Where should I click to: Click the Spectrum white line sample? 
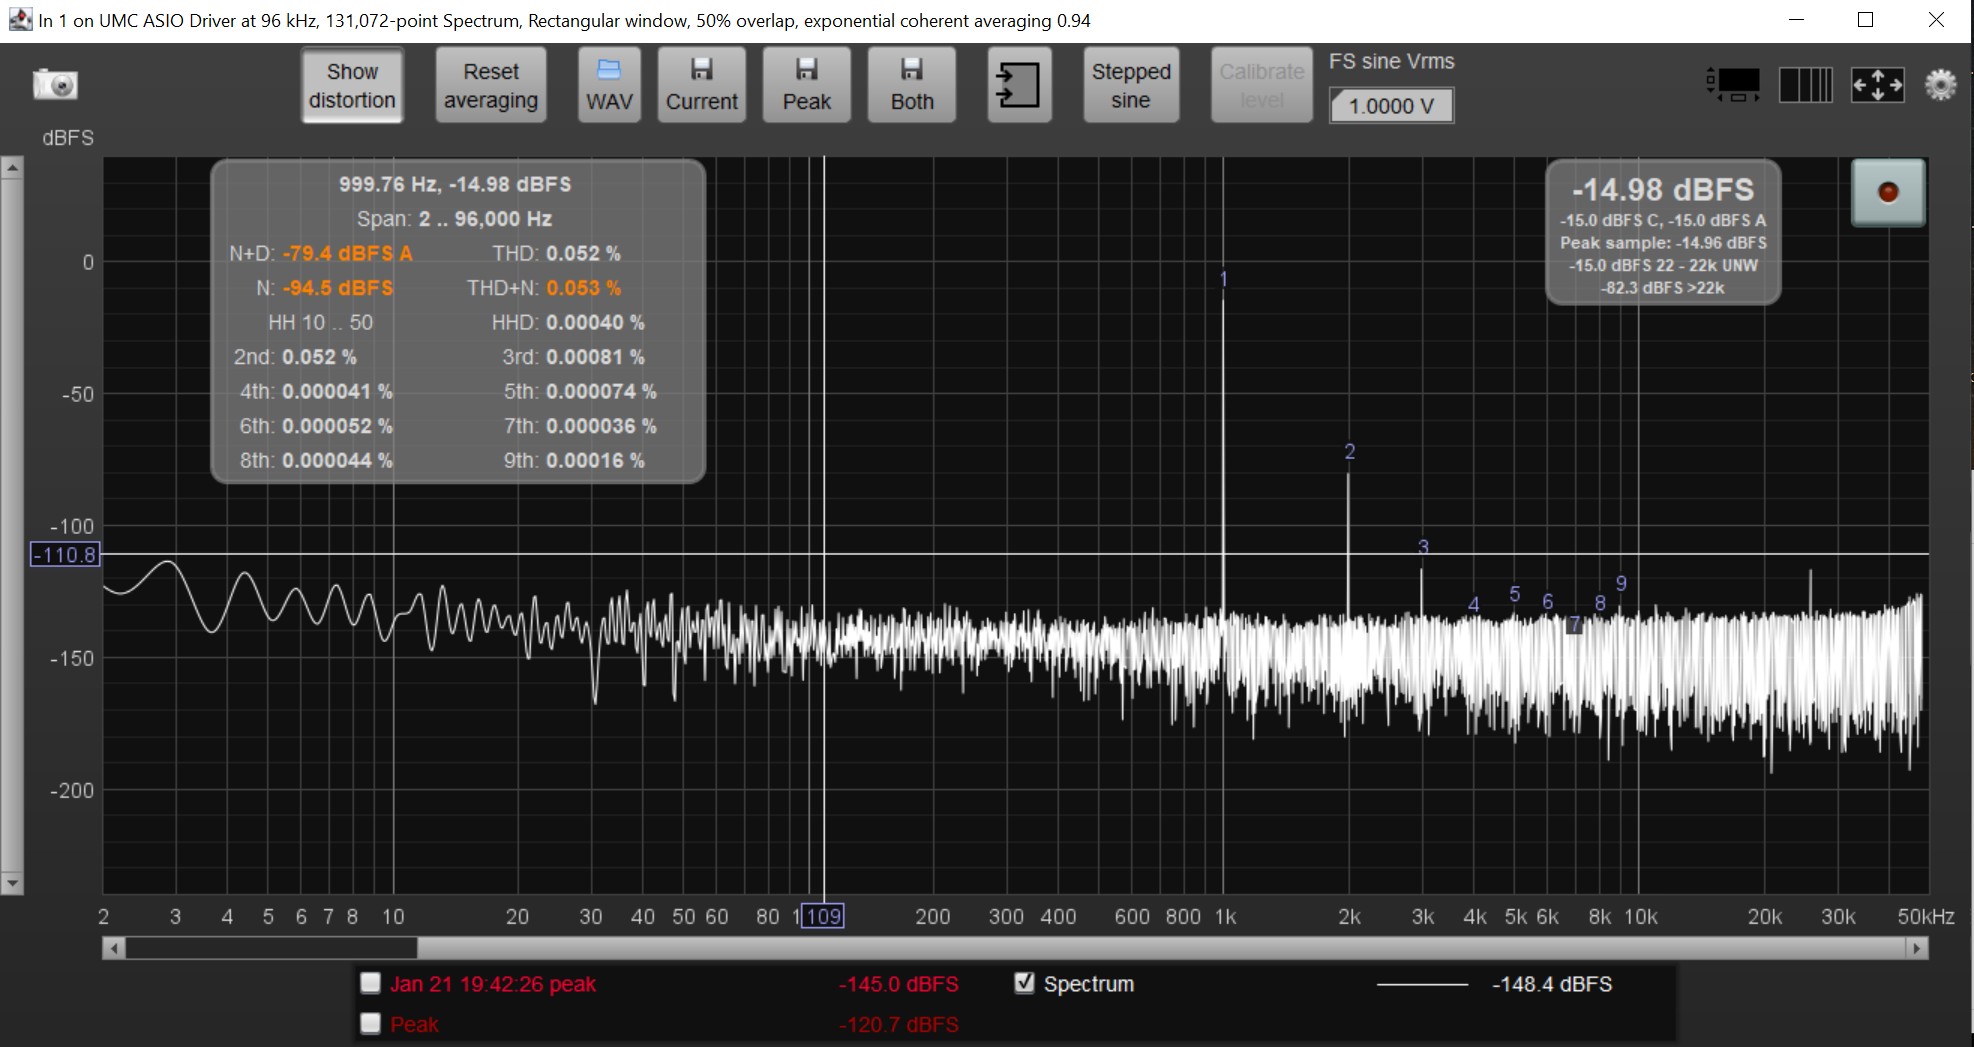click(x=1422, y=985)
